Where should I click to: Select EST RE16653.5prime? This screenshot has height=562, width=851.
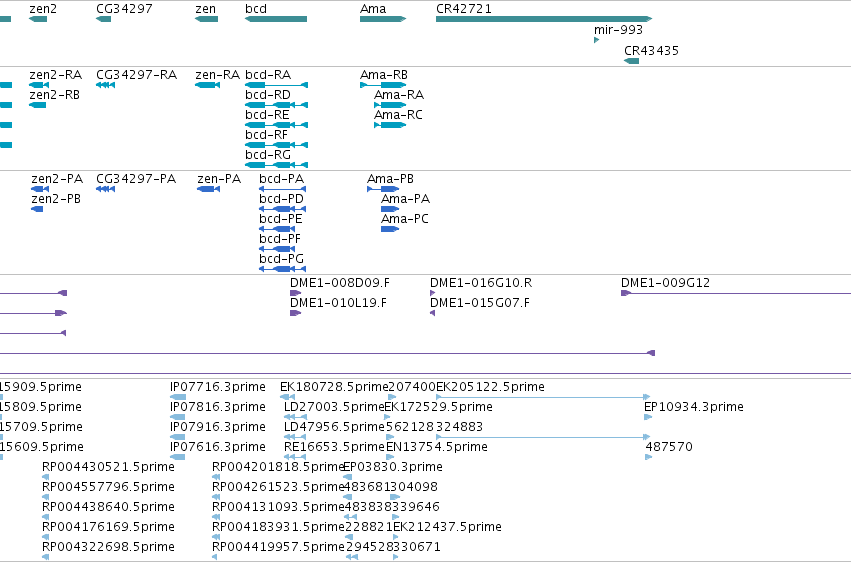coord(295,457)
